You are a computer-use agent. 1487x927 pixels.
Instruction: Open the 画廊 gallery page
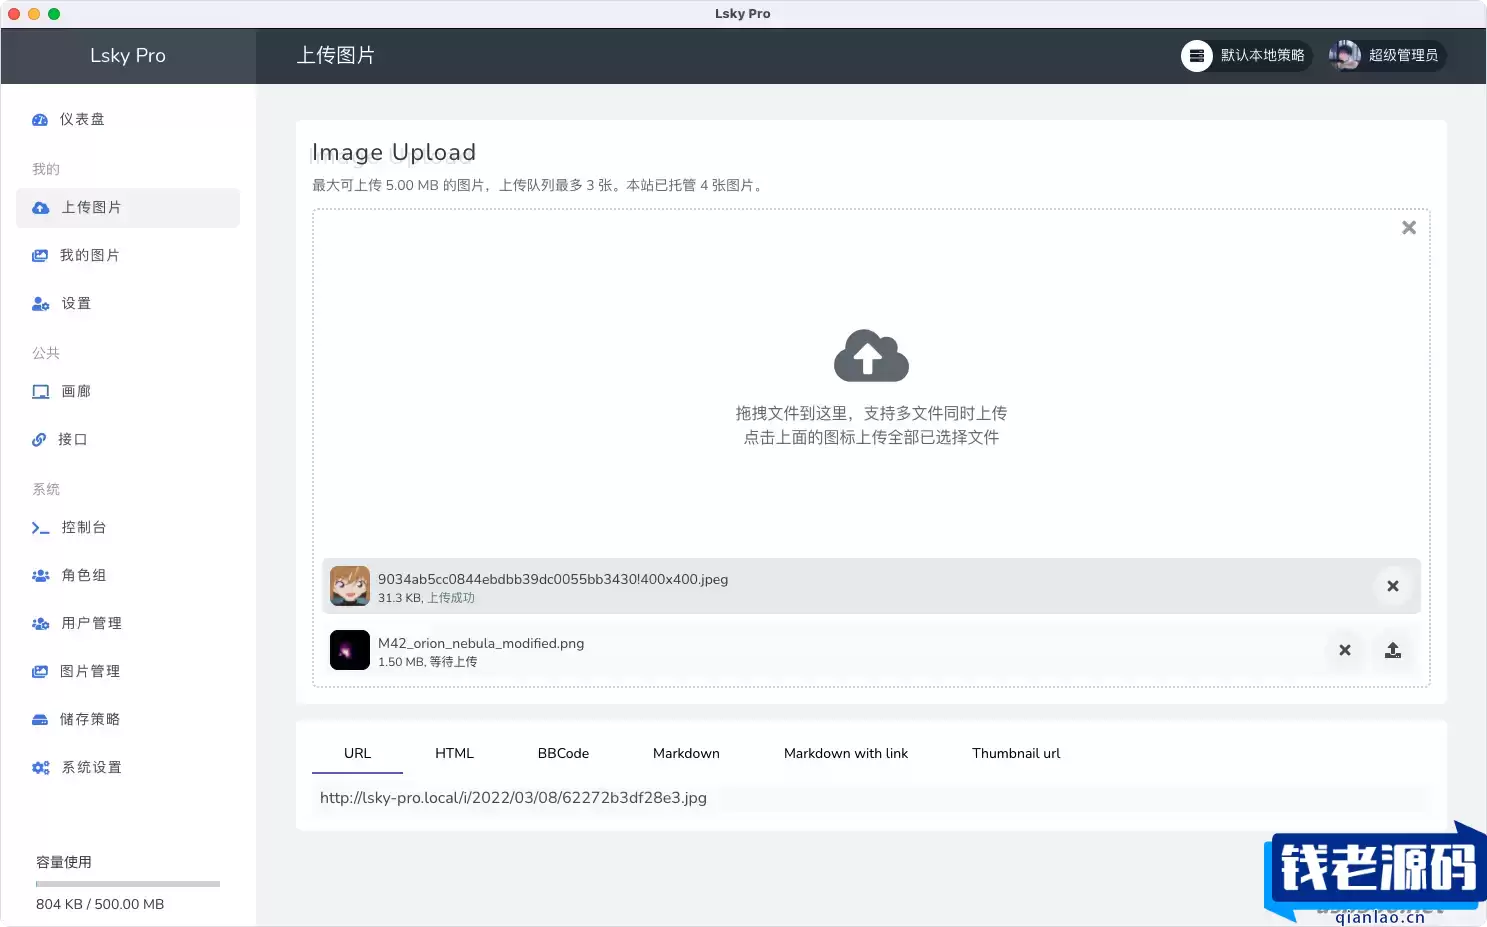click(128, 392)
